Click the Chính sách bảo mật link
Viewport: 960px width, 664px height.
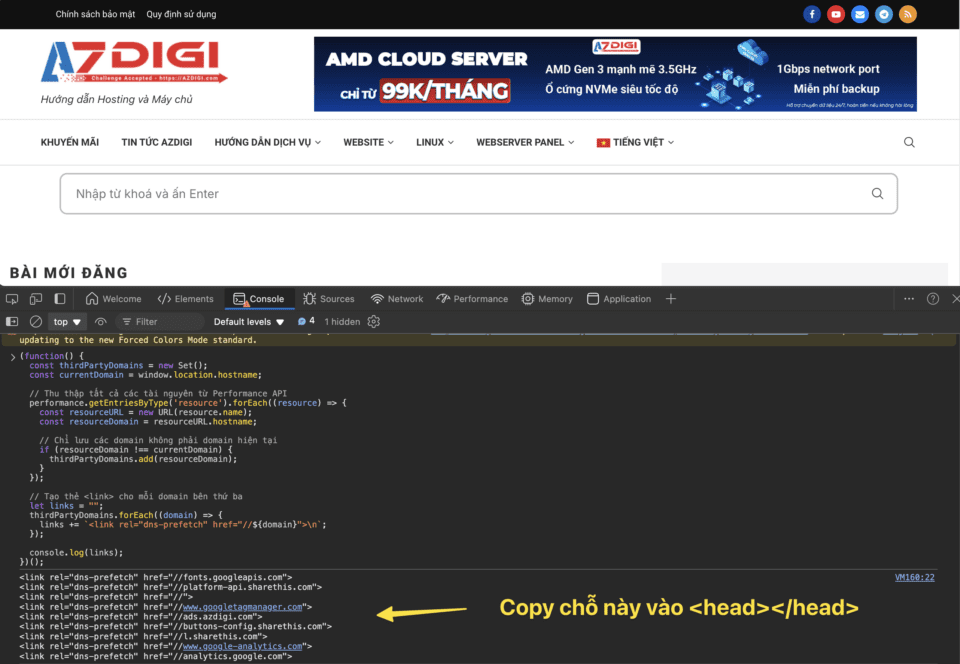click(94, 14)
